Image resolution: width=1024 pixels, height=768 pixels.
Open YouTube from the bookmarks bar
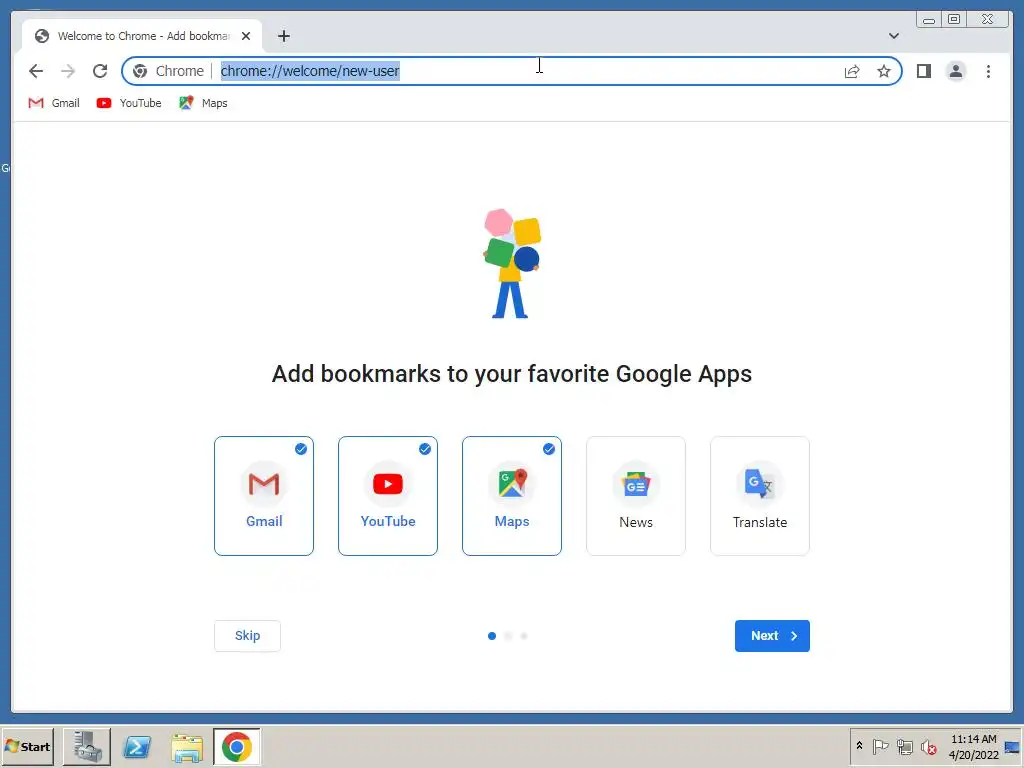129,103
